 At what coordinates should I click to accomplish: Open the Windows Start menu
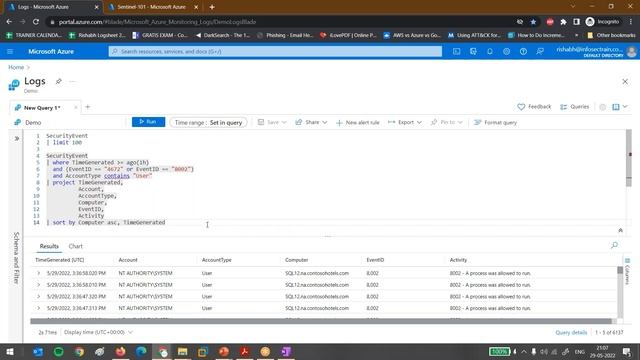[10, 351]
